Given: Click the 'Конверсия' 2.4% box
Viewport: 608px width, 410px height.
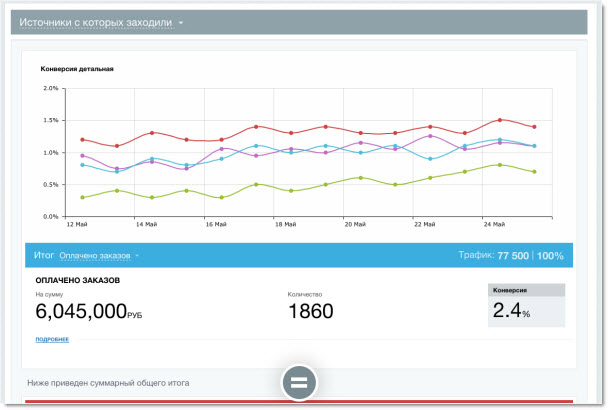Looking at the screenshot, I should 527,306.
